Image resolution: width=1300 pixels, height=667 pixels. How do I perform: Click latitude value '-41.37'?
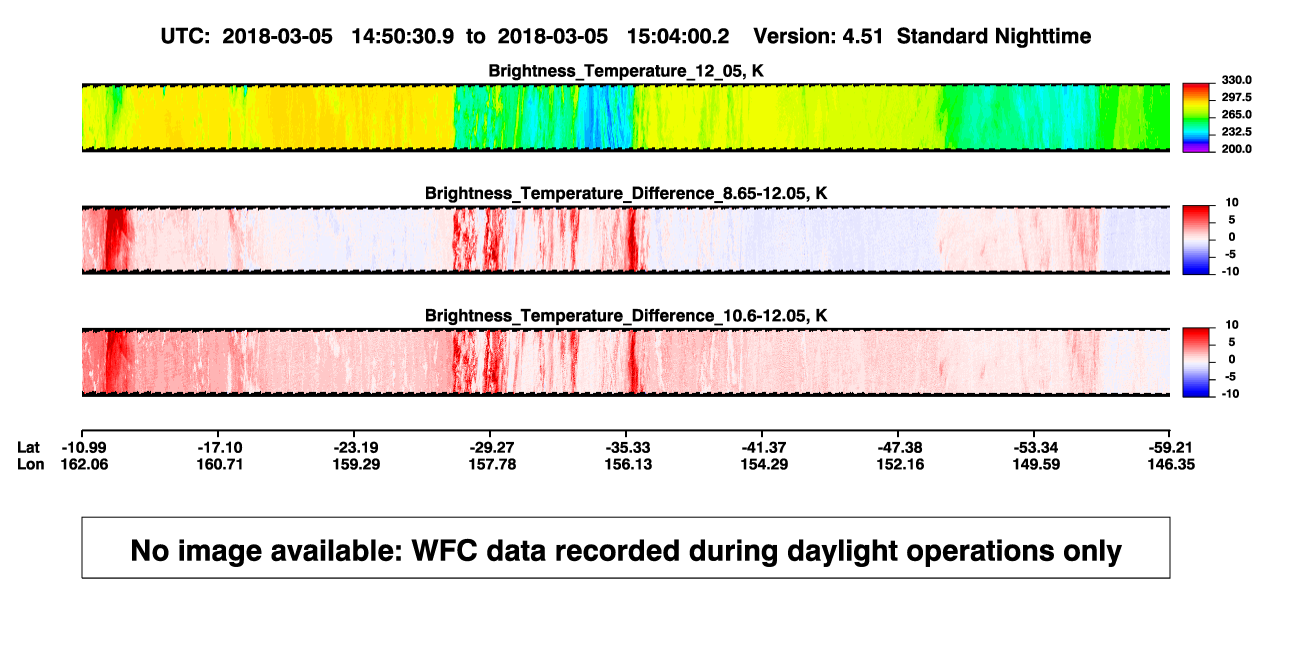pyautogui.click(x=764, y=447)
